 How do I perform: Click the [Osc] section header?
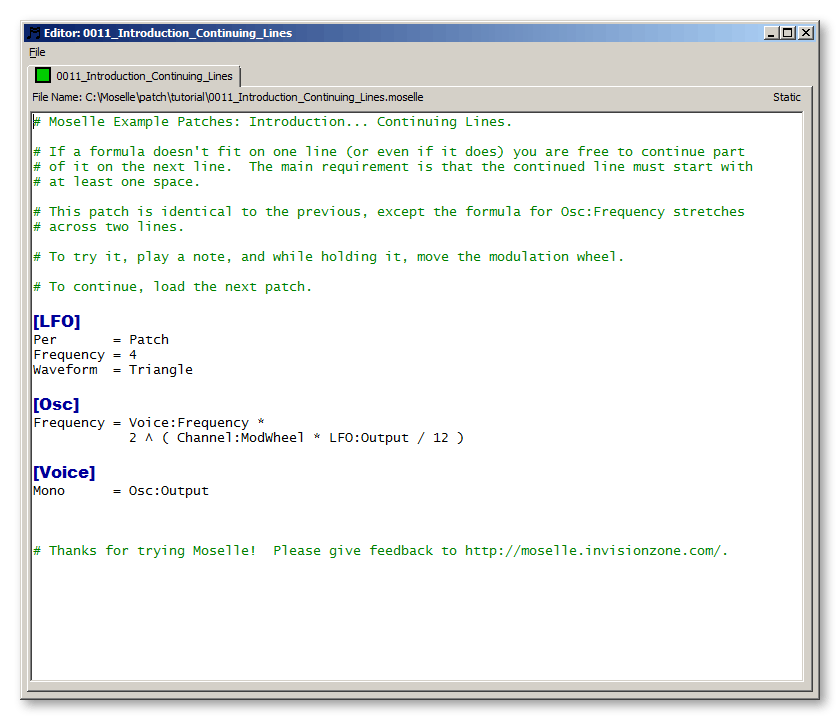(x=56, y=404)
